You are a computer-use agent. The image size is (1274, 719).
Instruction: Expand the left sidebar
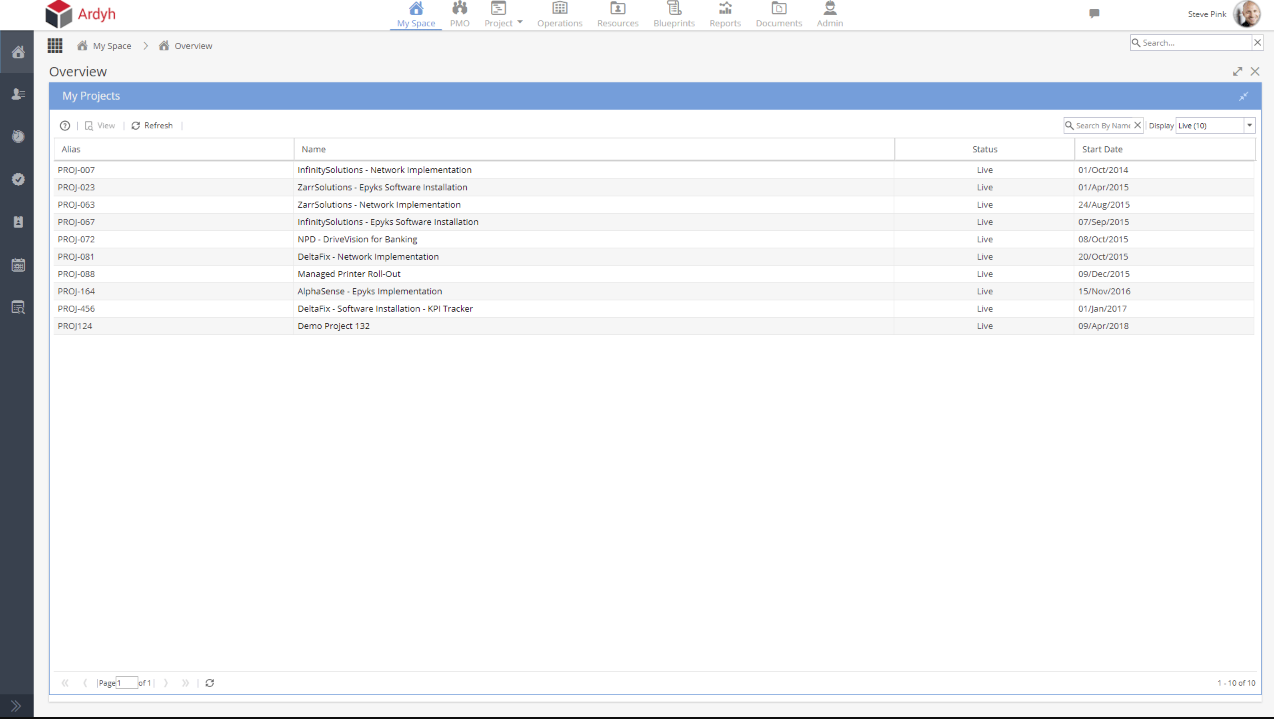click(16, 706)
